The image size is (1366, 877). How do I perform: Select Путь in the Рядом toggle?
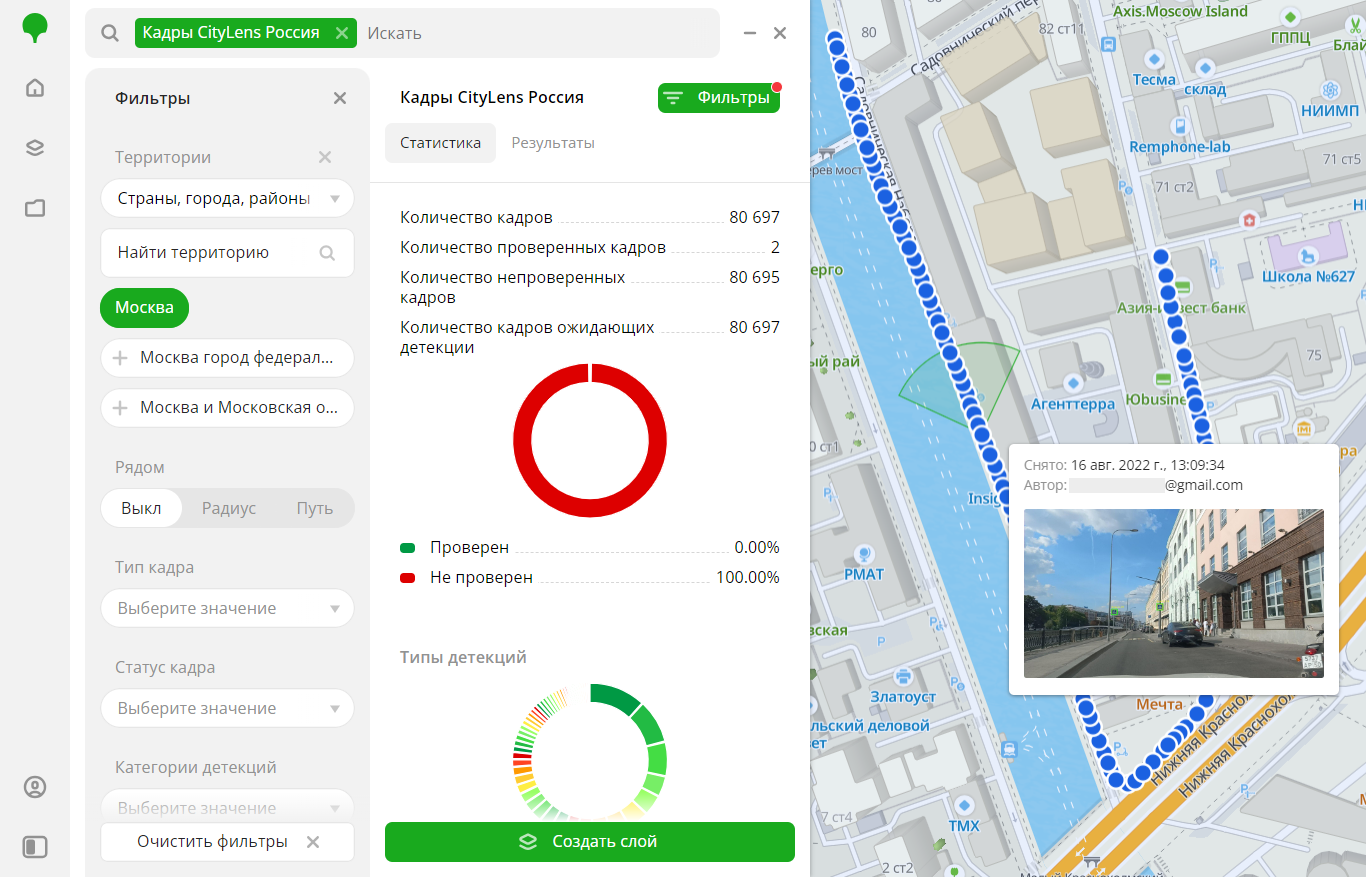(314, 508)
